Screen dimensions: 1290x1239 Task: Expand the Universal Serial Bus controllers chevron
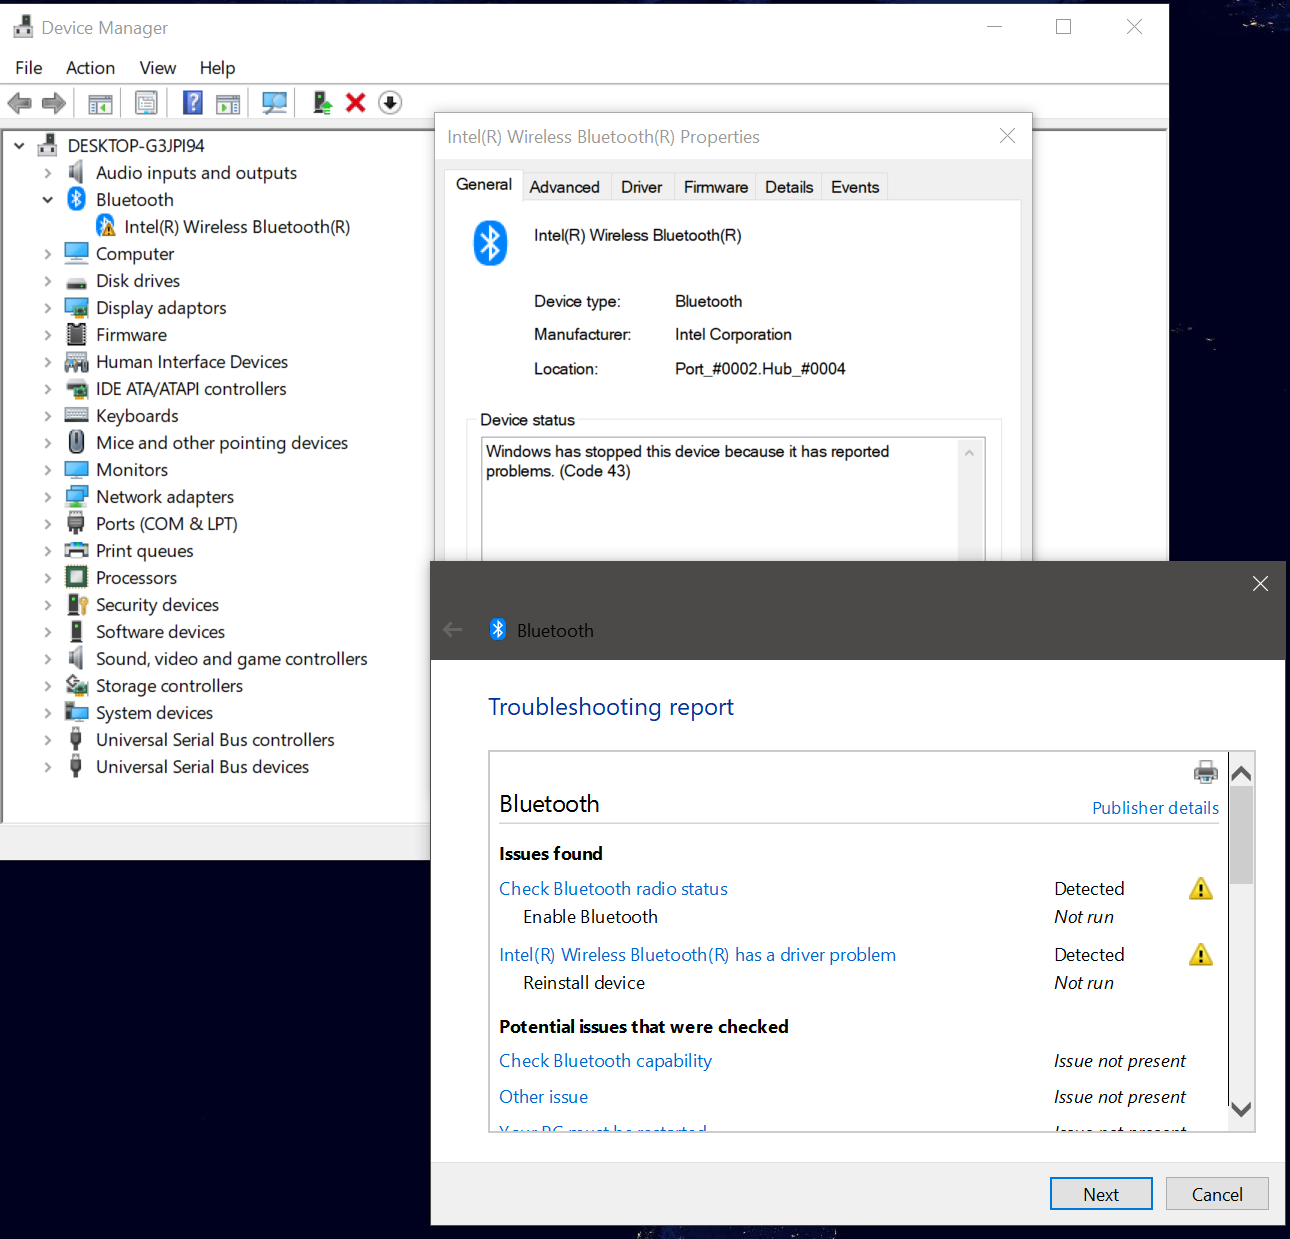coord(47,740)
